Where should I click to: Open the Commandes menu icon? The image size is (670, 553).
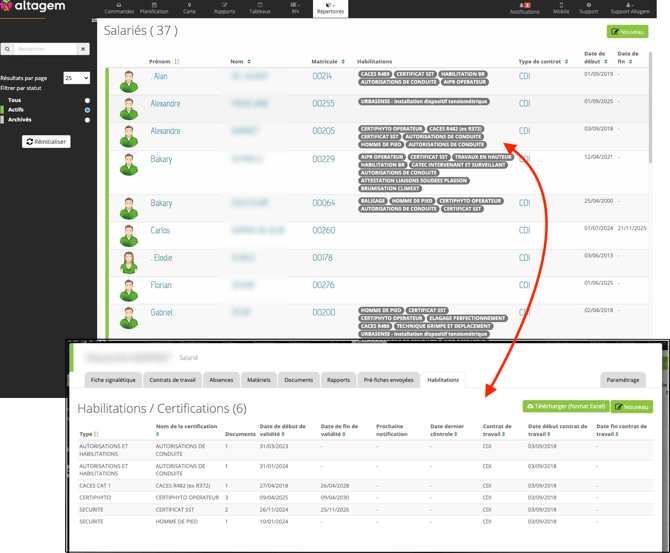pos(119,5)
